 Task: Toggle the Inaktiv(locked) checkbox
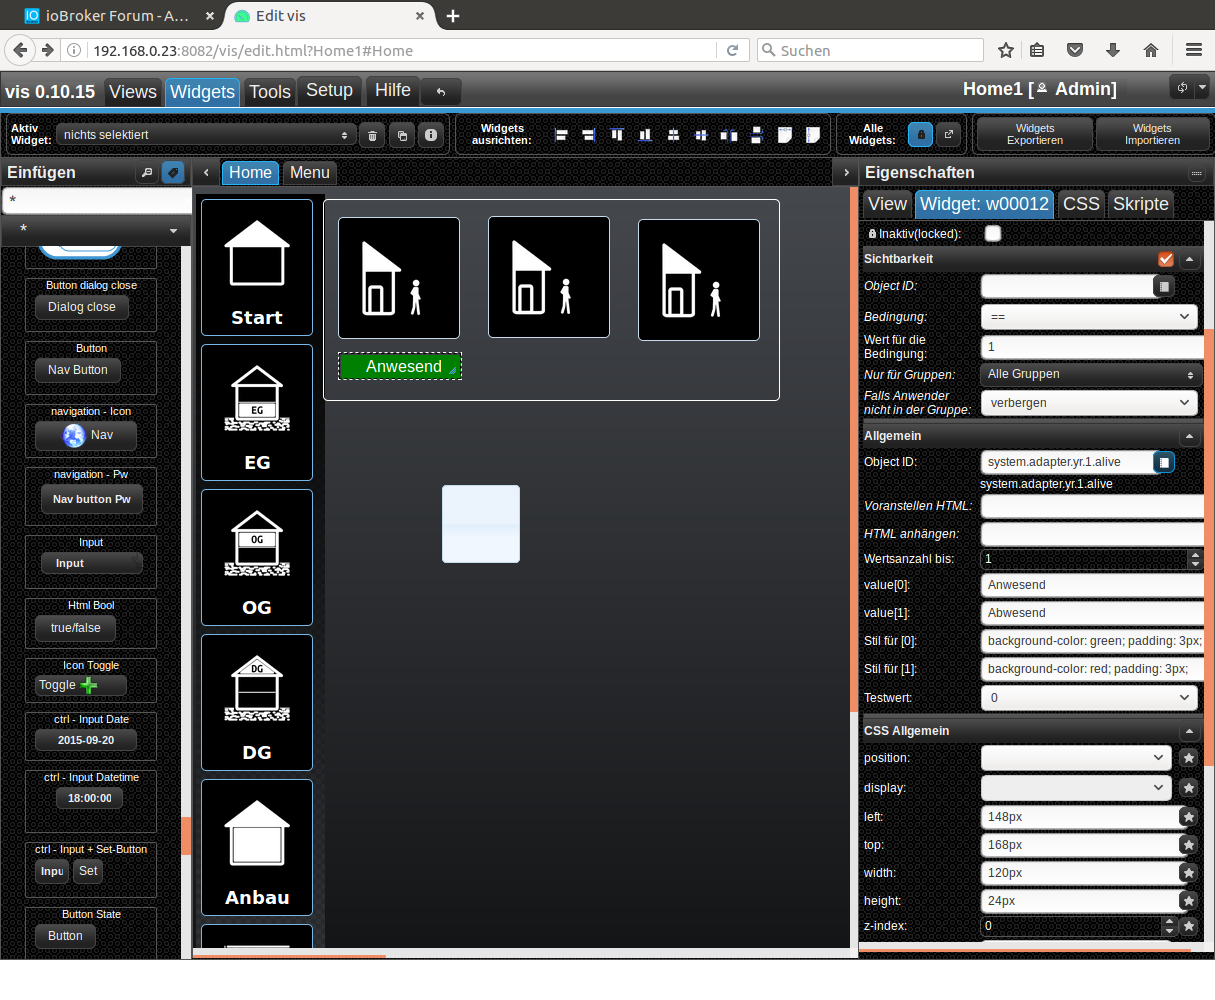point(993,234)
